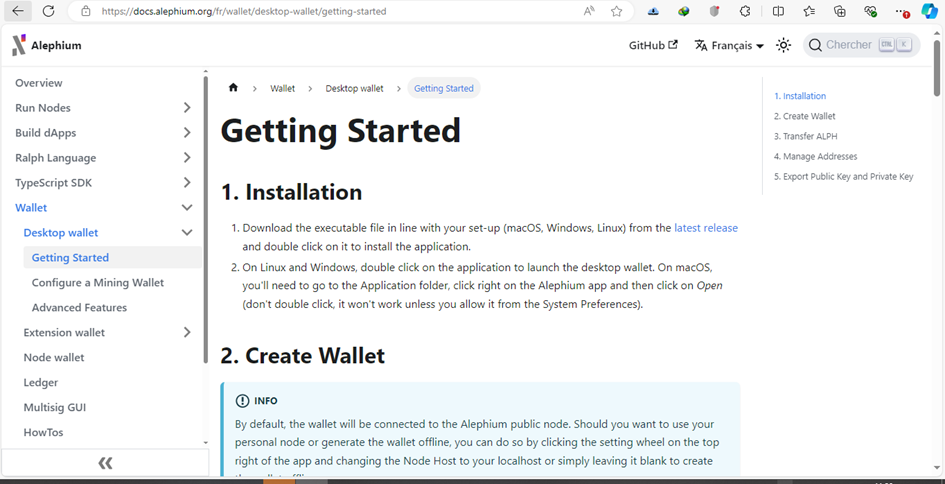This screenshot has height=484, width=945.
Task: Open the Copilot sidebar icon
Action: [x=929, y=11]
